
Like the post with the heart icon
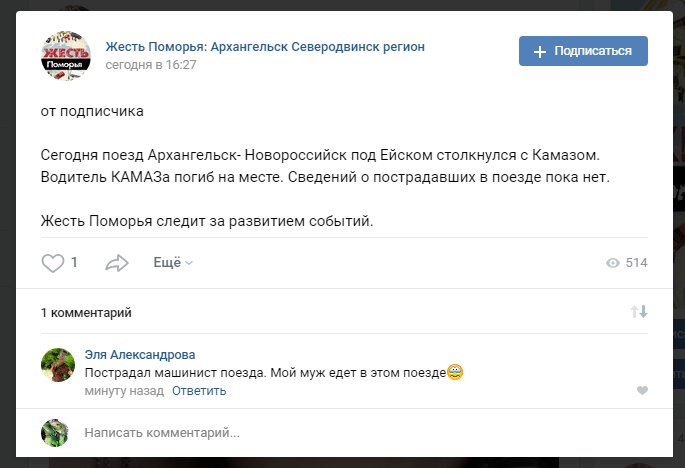coord(53,263)
